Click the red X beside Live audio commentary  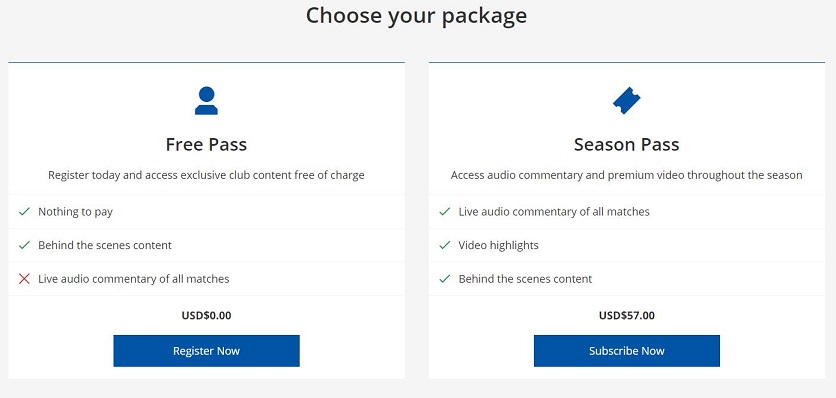24,279
